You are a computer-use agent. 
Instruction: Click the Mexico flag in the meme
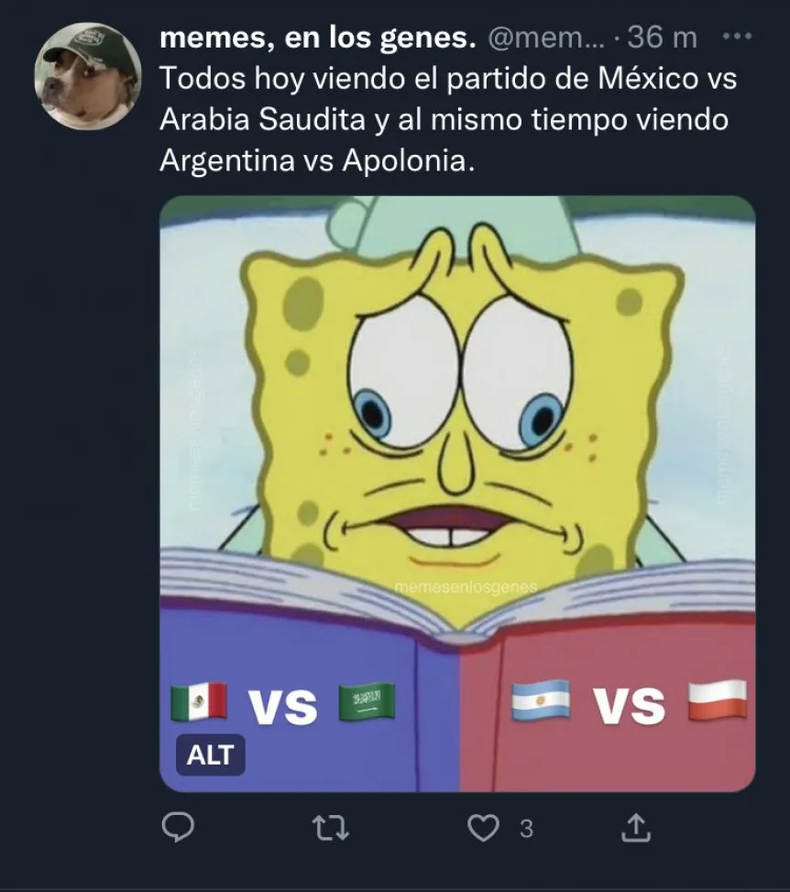[198, 701]
